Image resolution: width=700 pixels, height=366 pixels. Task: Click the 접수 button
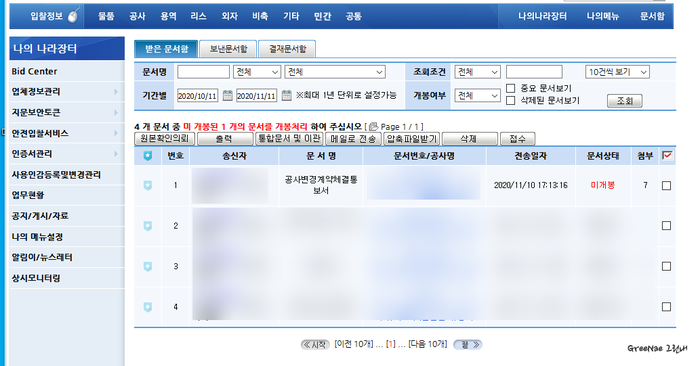tap(518, 139)
